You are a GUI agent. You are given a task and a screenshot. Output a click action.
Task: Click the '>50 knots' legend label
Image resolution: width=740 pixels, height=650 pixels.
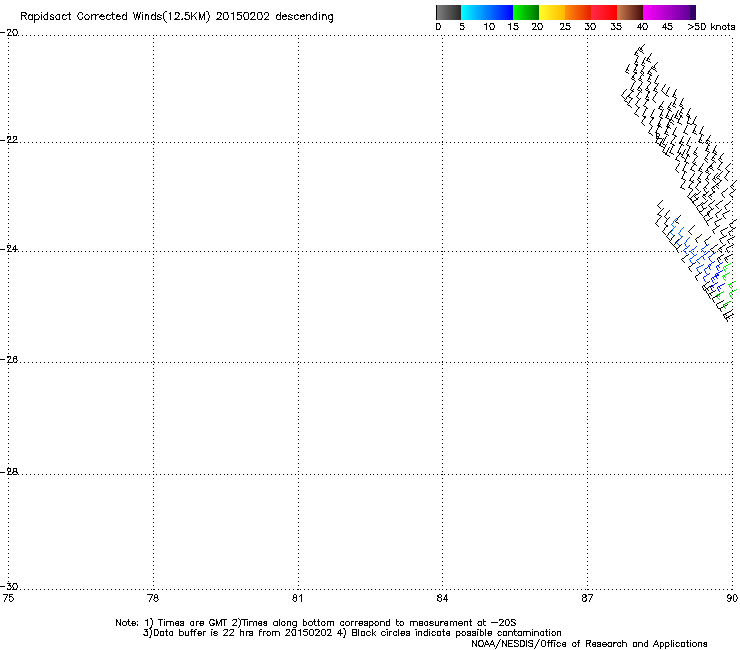711,27
